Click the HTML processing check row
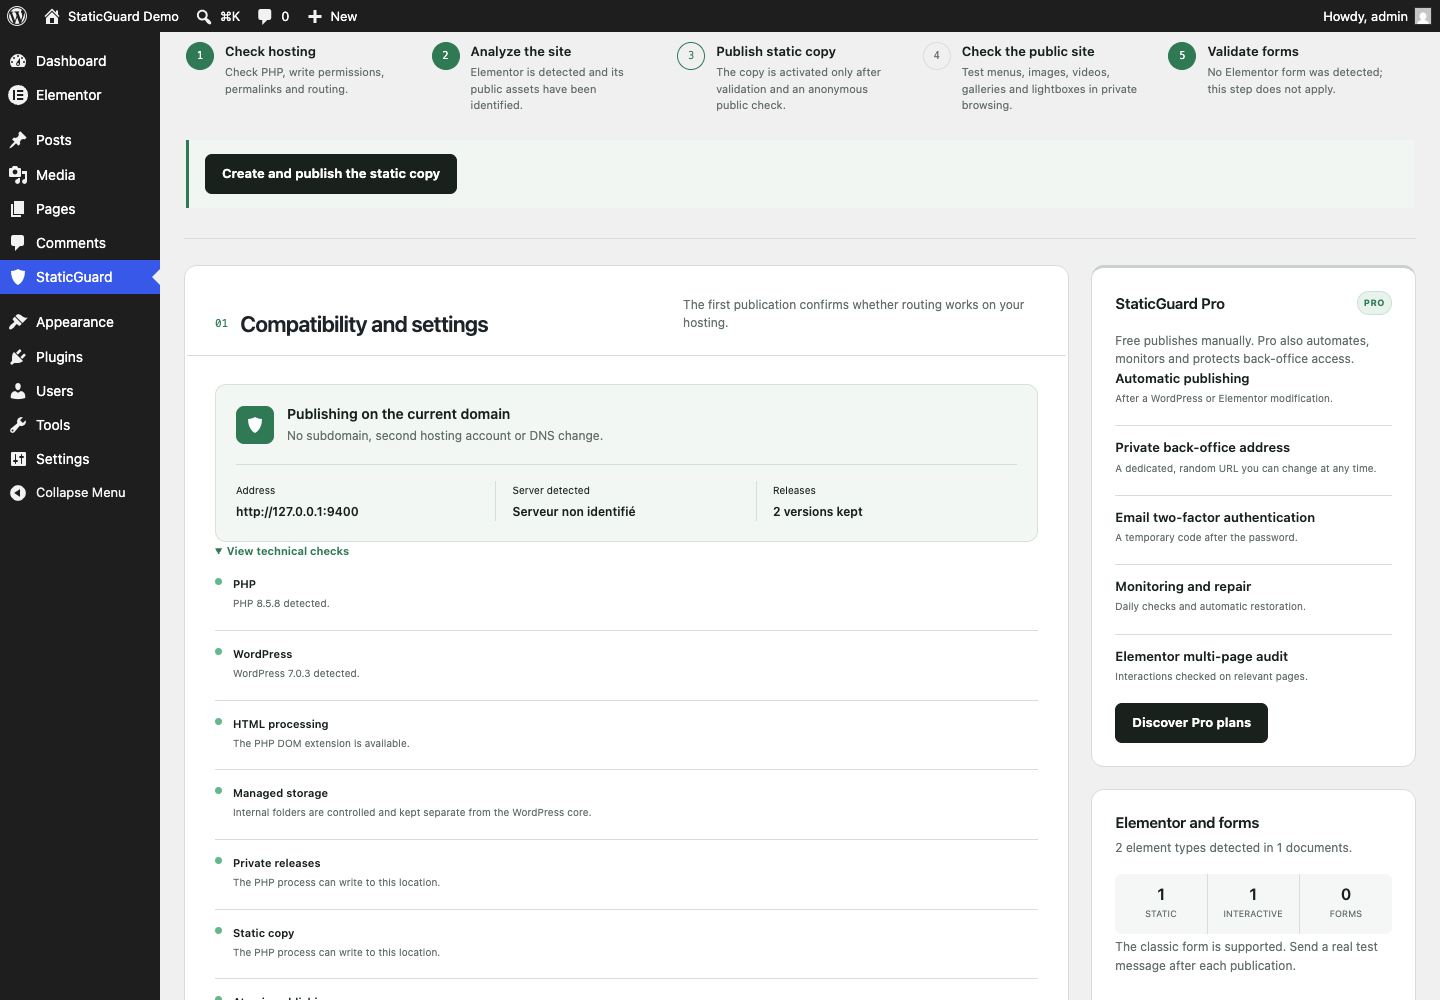Screen dimensions: 1440x1000 [x=626, y=734]
